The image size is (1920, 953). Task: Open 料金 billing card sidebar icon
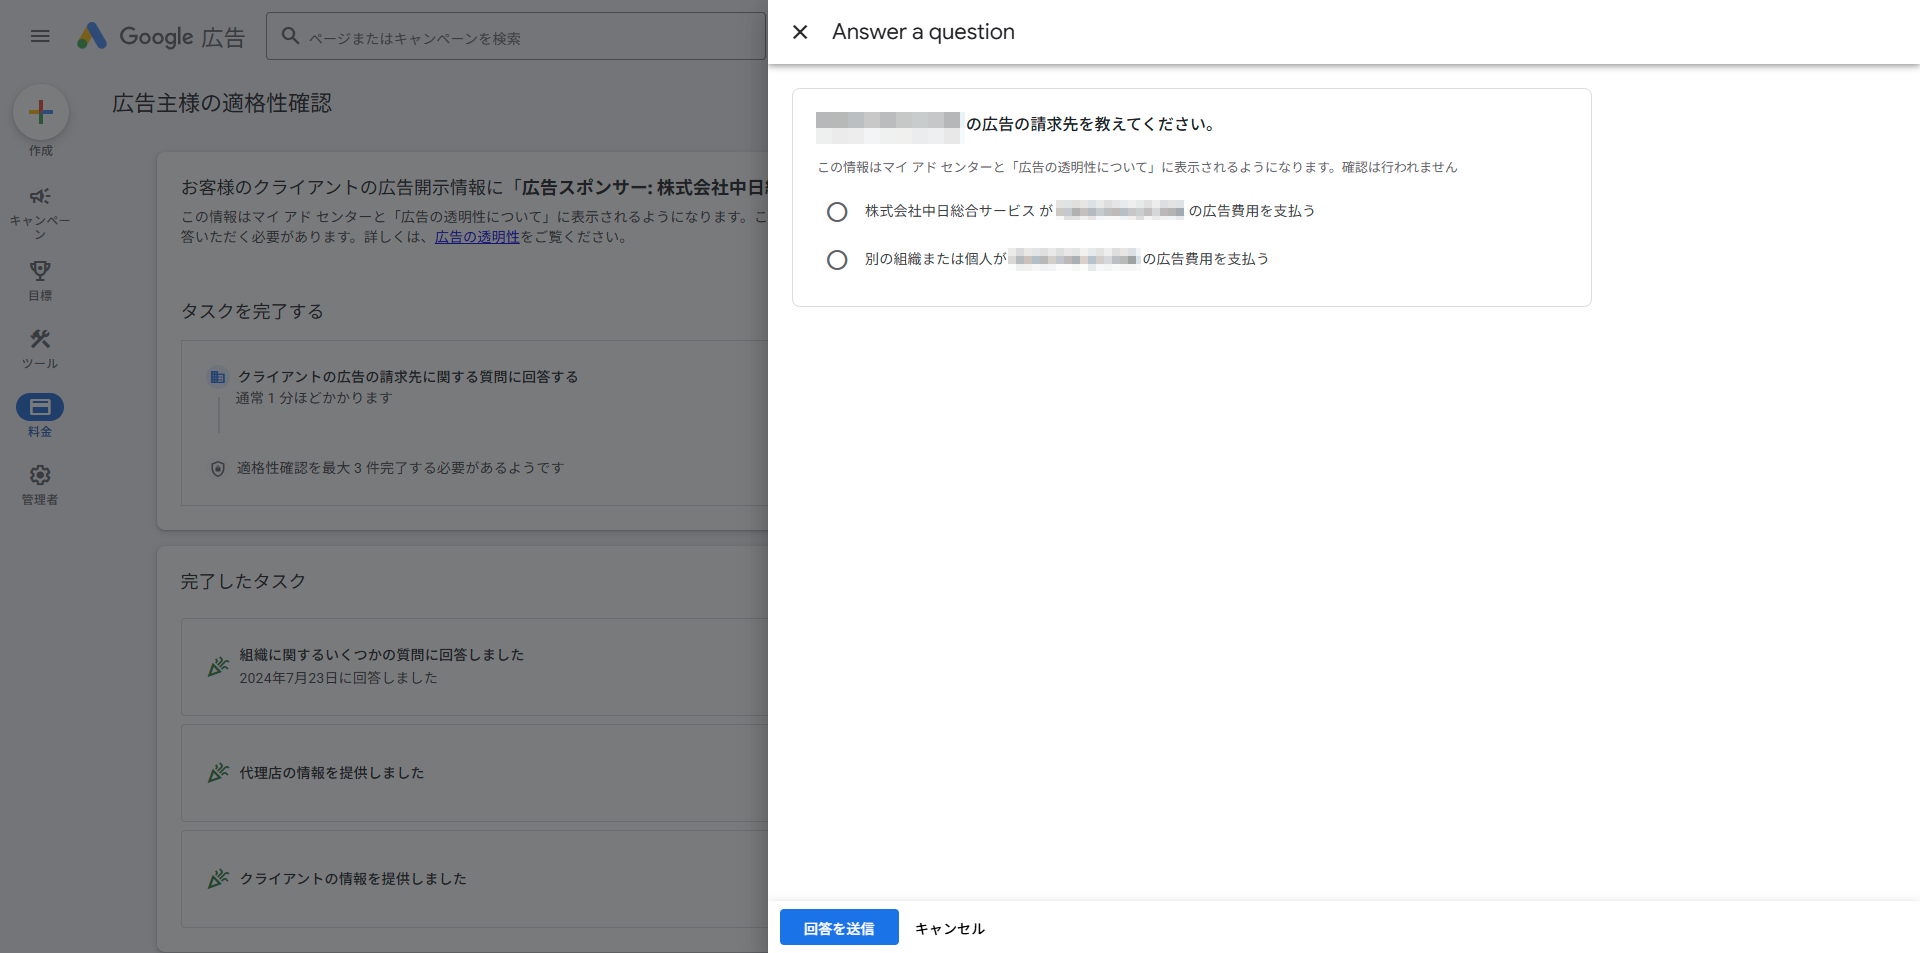[x=40, y=407]
